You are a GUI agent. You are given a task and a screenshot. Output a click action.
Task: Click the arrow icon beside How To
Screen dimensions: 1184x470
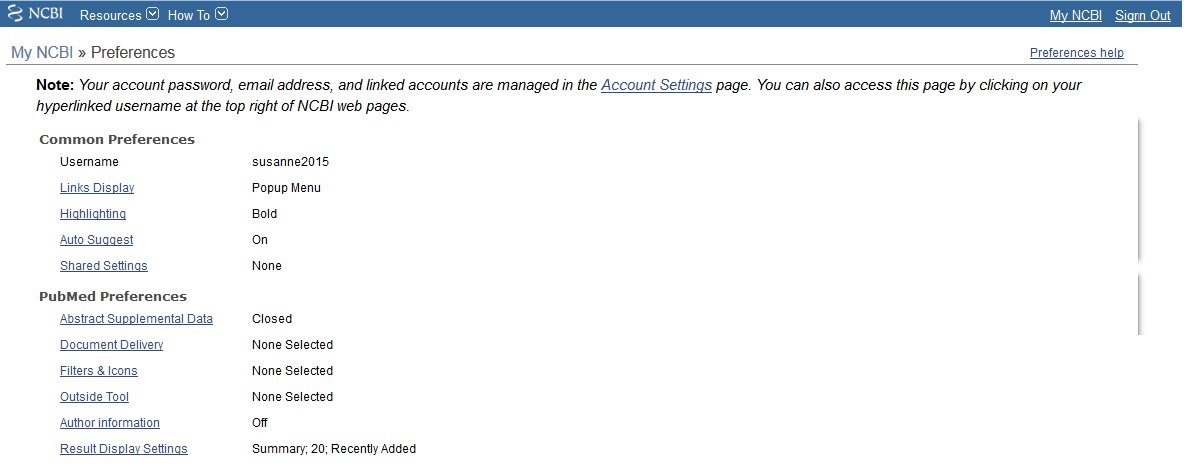(x=222, y=14)
